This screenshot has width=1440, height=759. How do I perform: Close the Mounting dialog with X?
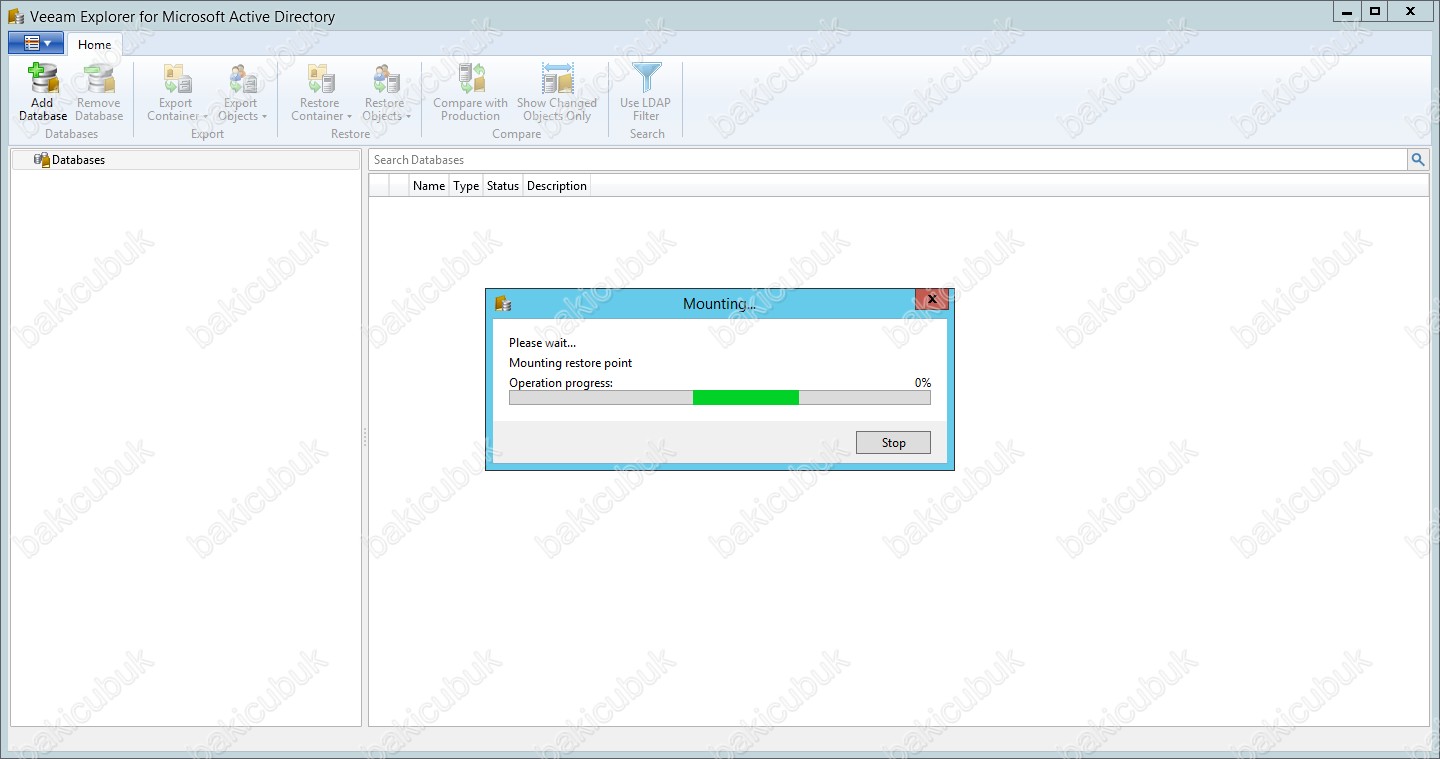[932, 299]
